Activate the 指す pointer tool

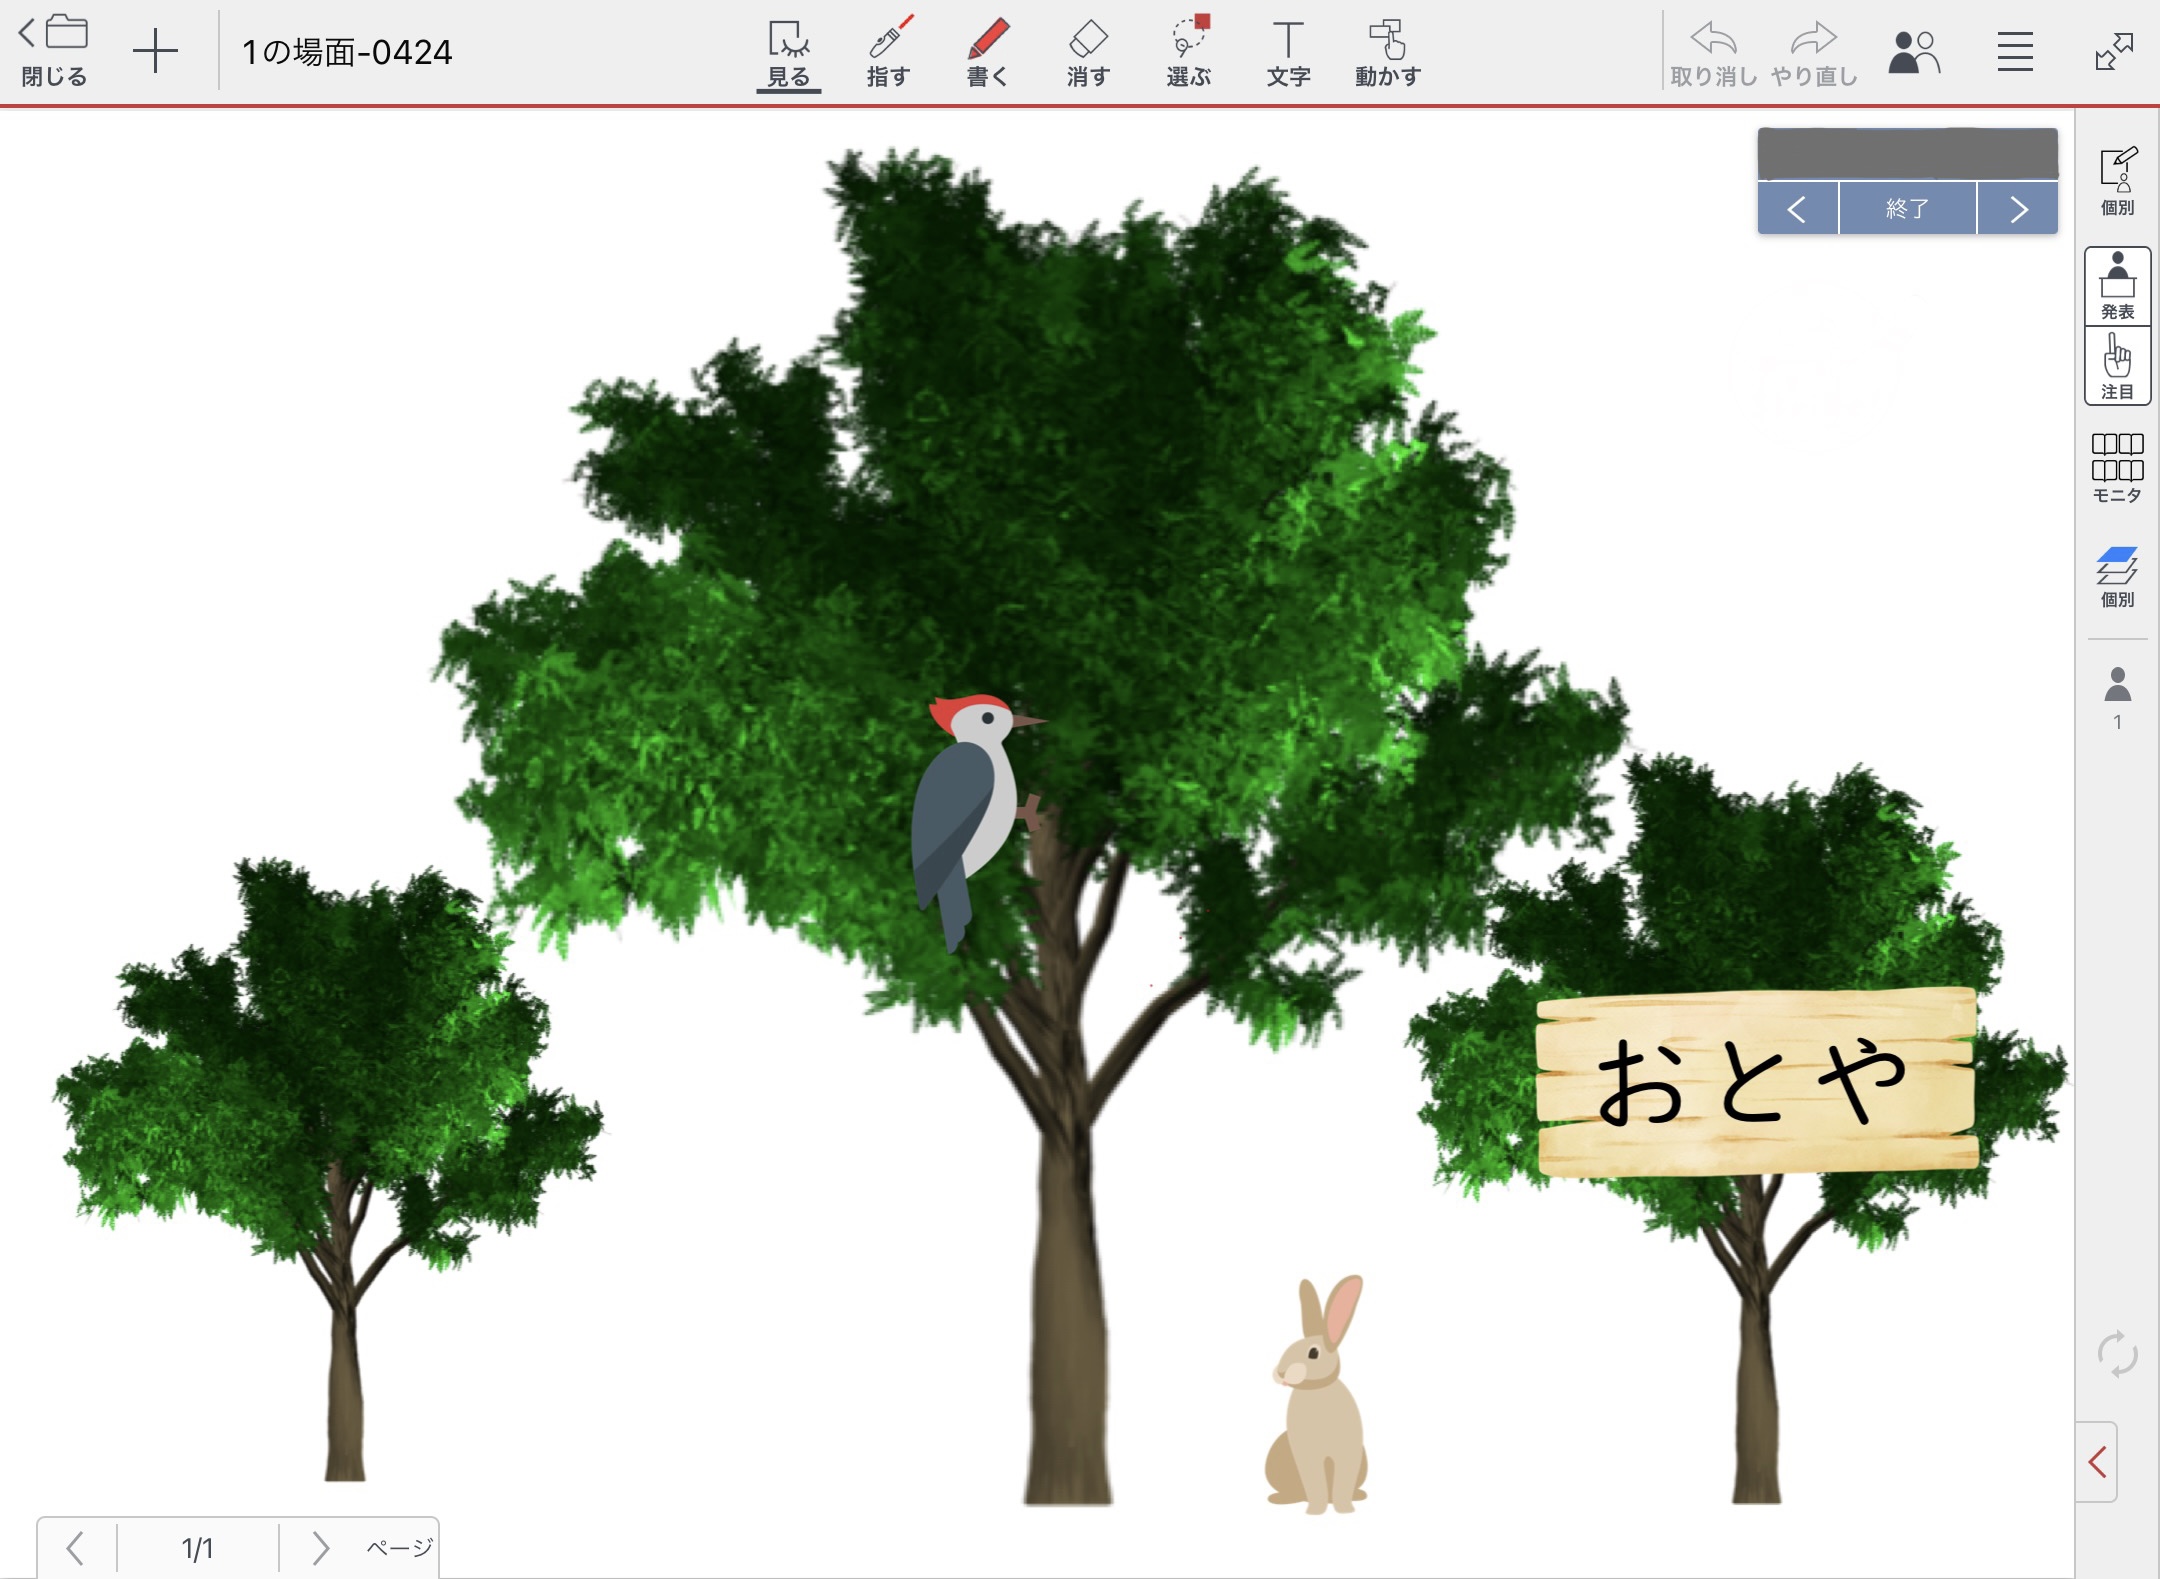(888, 52)
